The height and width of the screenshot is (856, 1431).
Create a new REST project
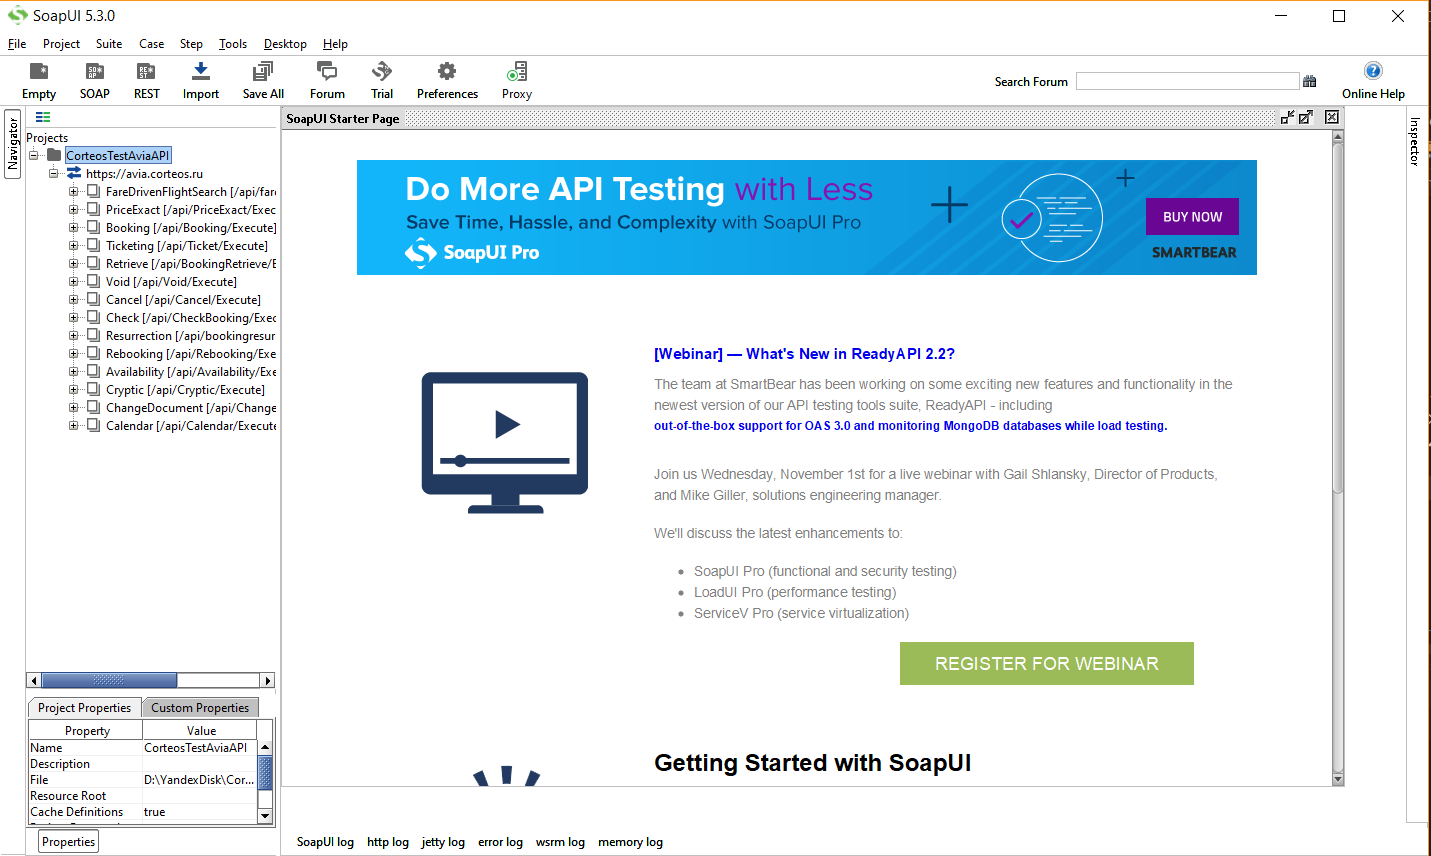pos(146,72)
